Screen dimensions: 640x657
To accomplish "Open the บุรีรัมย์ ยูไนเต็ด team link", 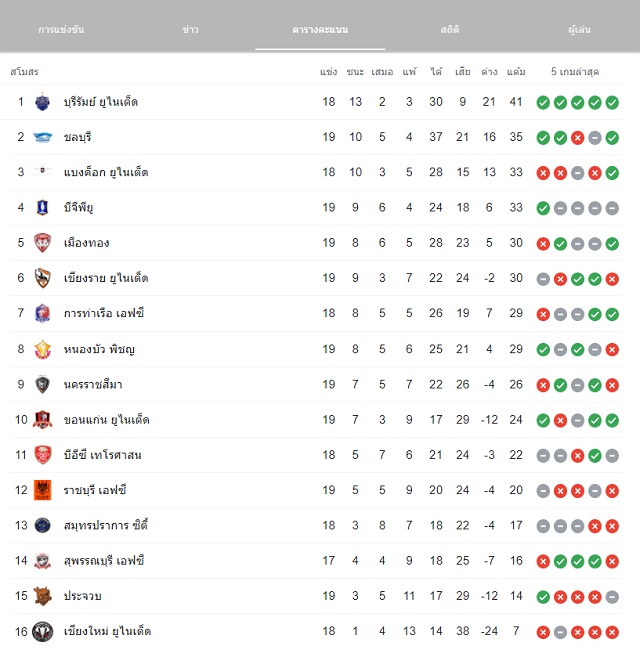I will [101, 102].
